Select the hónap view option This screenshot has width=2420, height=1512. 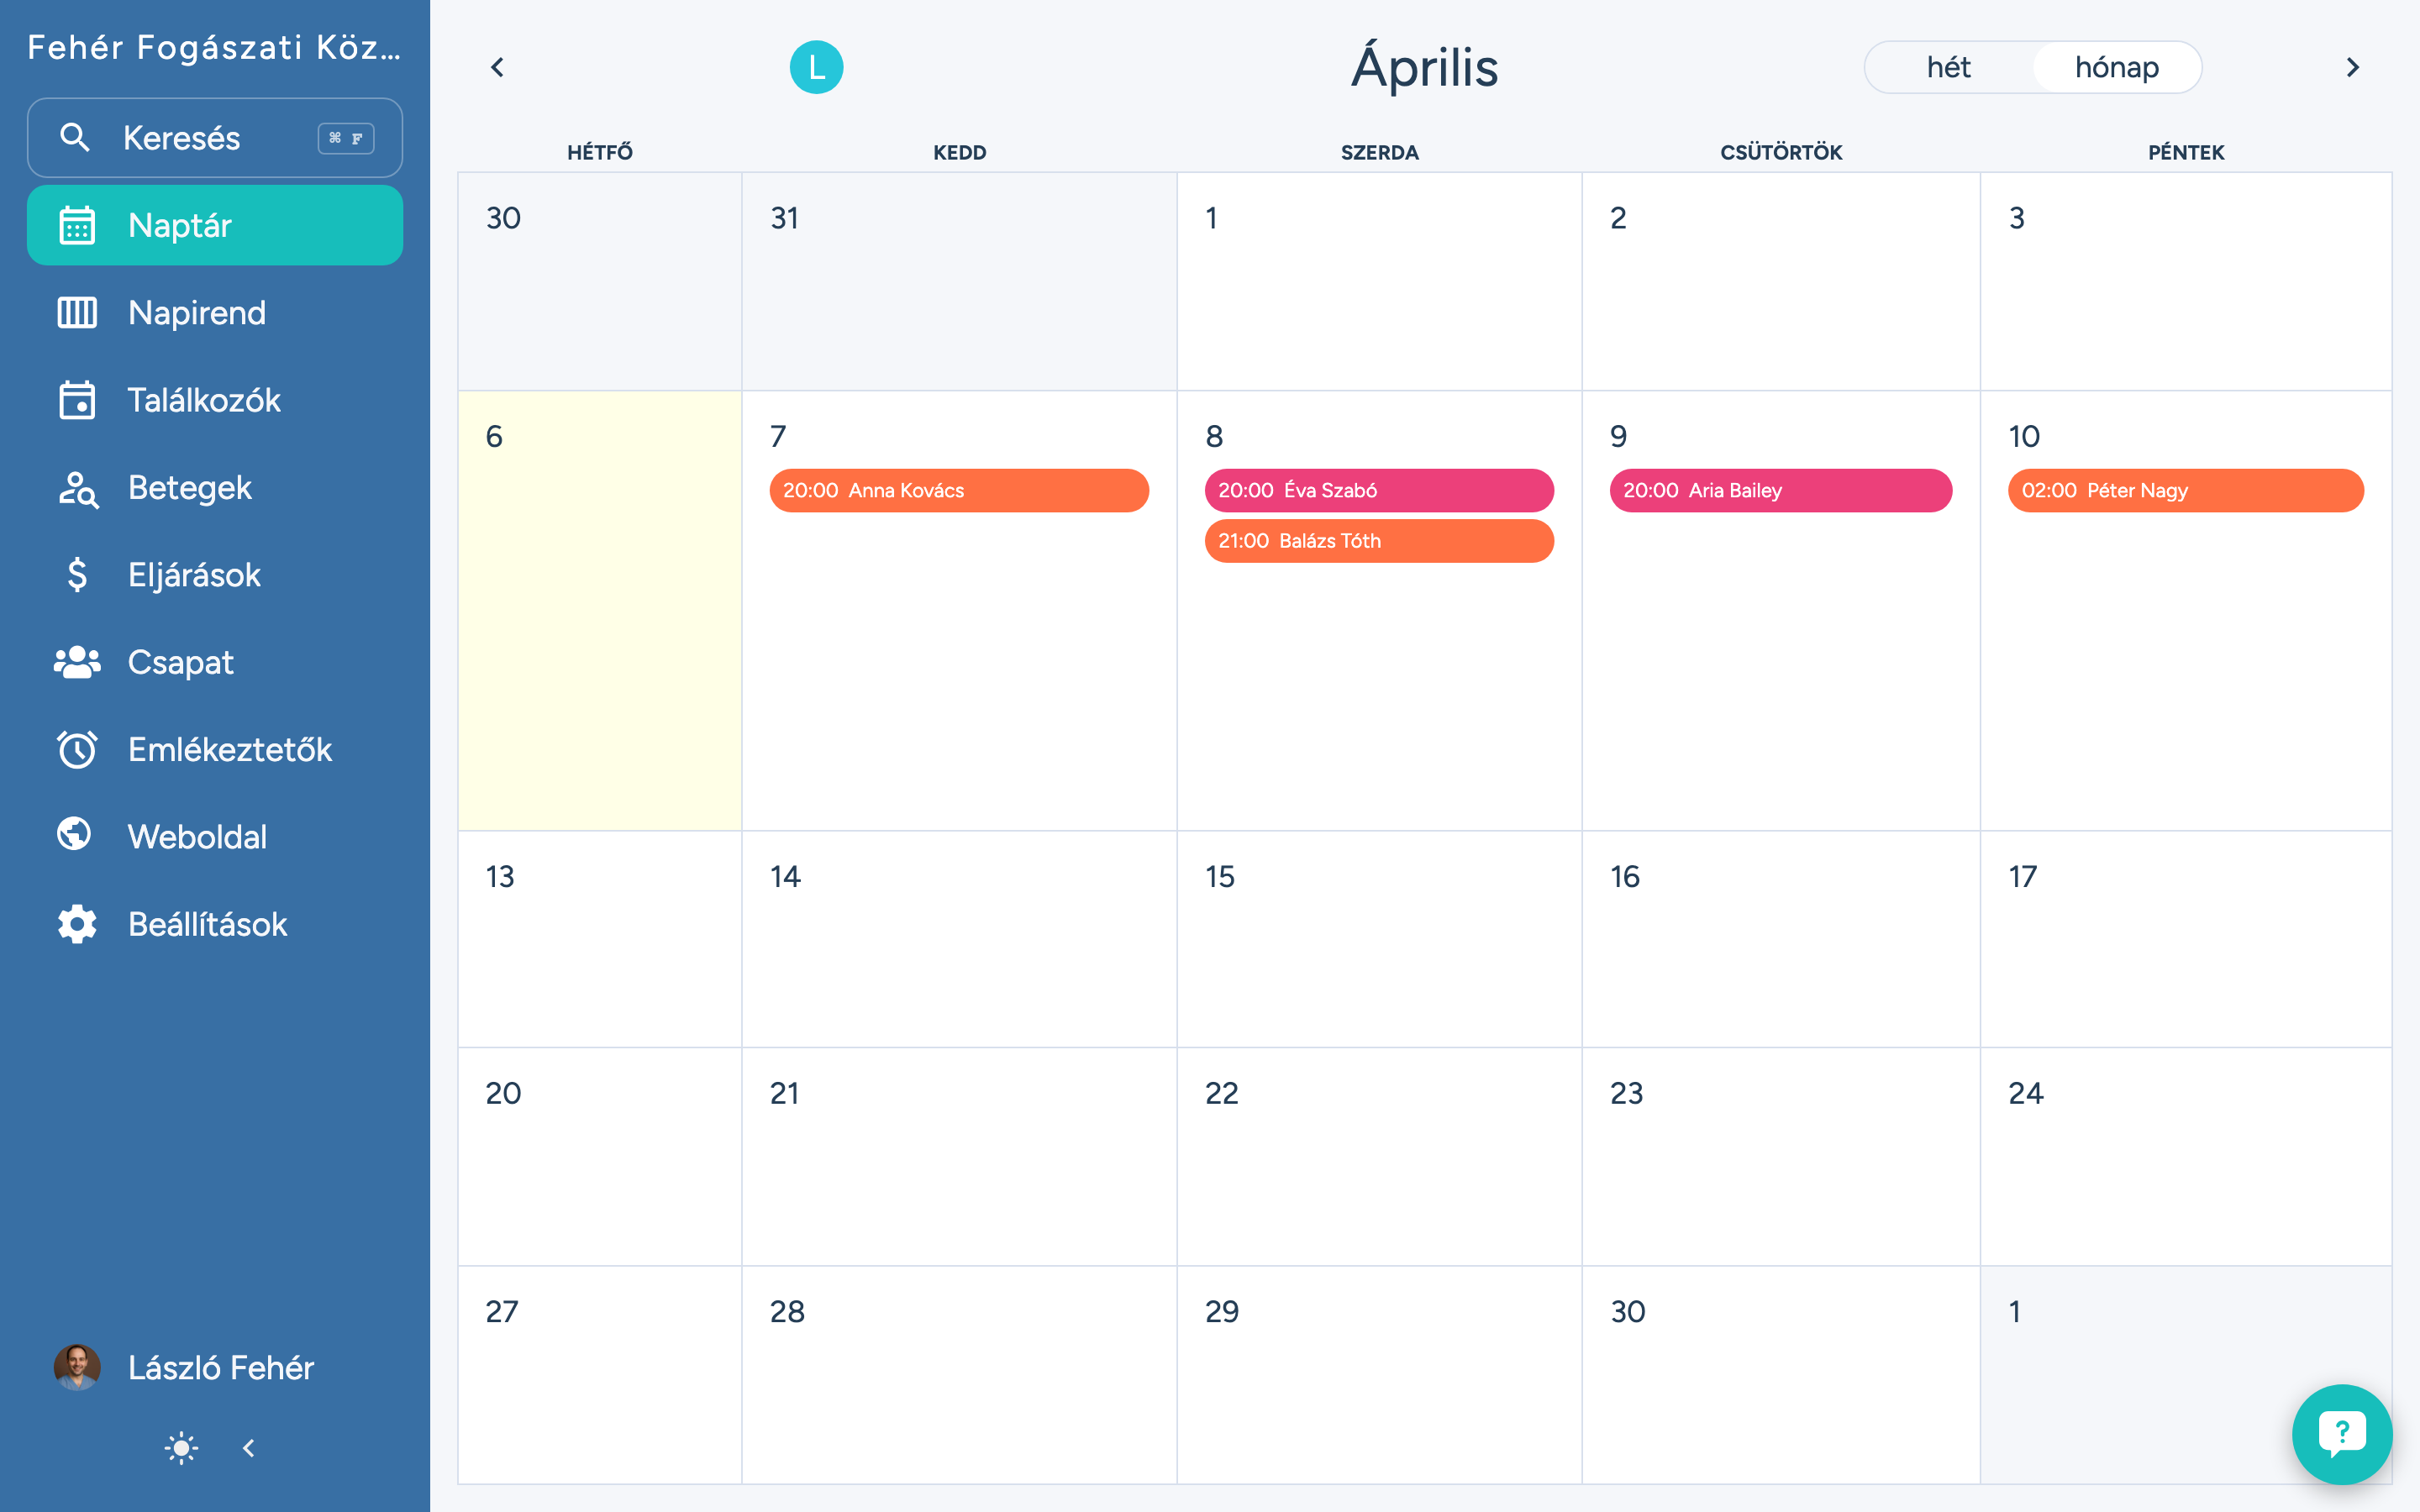tap(2116, 67)
